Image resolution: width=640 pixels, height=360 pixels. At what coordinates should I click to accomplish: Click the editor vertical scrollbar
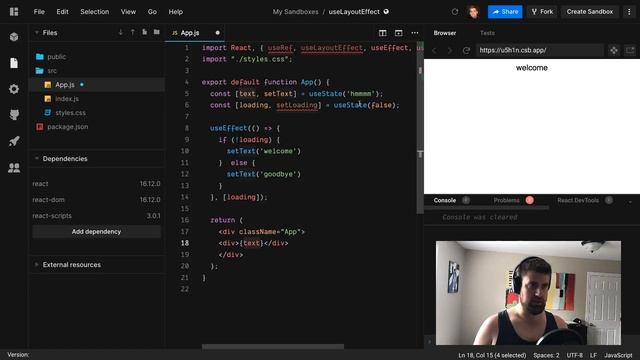[420, 127]
